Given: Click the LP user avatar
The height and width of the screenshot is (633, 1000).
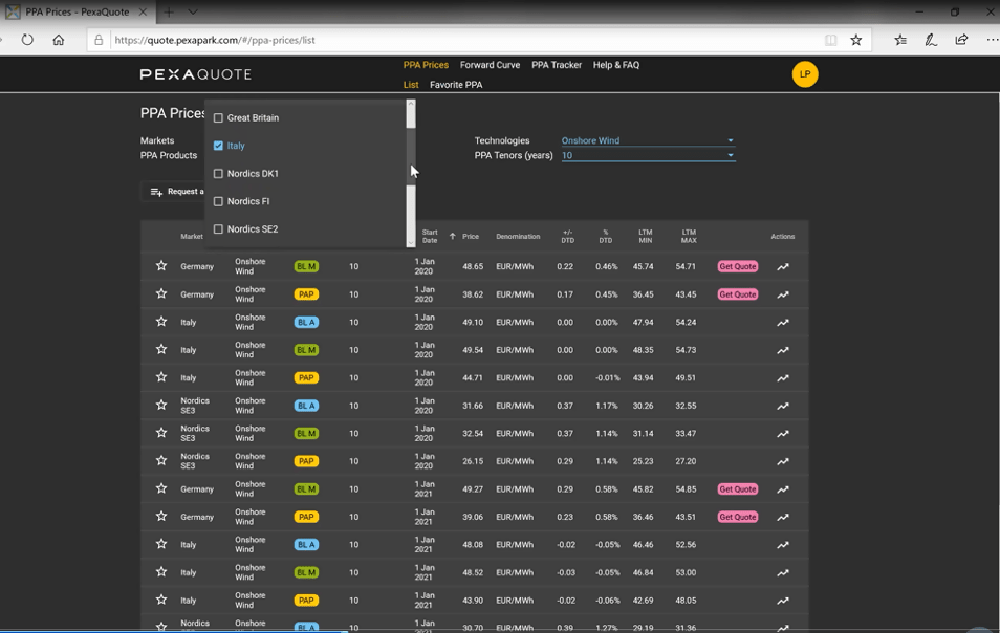Looking at the screenshot, I should (805, 75).
